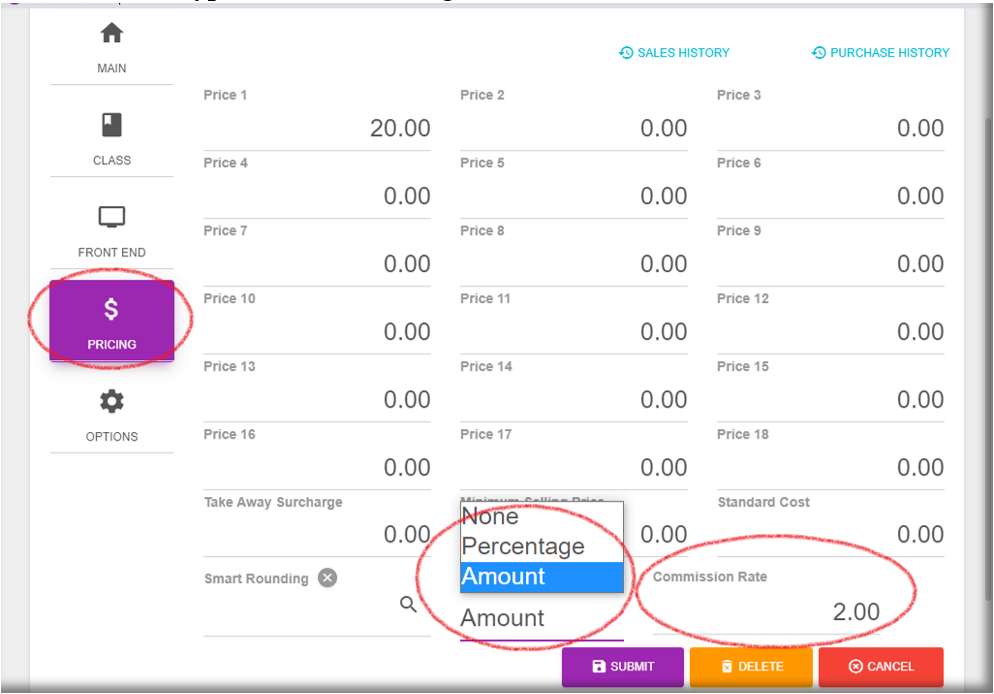Click the Sales History clock icon
The width and height of the screenshot is (994, 694).
626,53
